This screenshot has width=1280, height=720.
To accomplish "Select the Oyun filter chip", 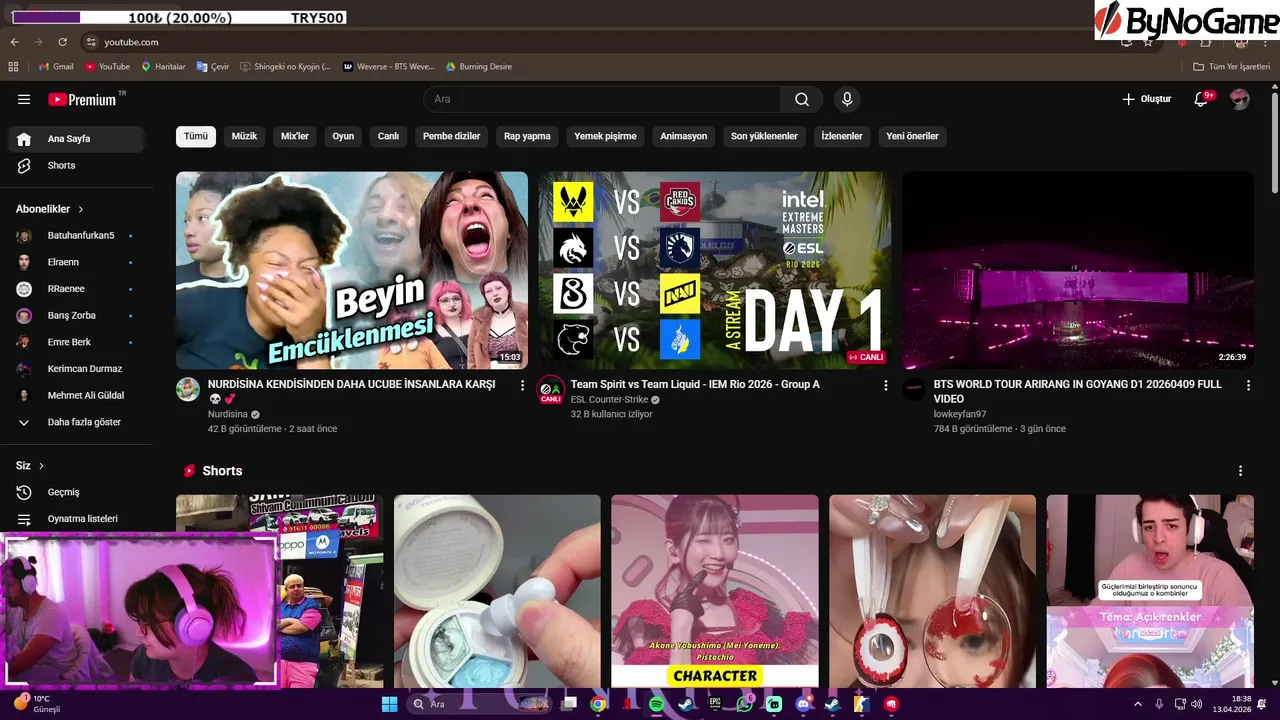I will tap(343, 136).
